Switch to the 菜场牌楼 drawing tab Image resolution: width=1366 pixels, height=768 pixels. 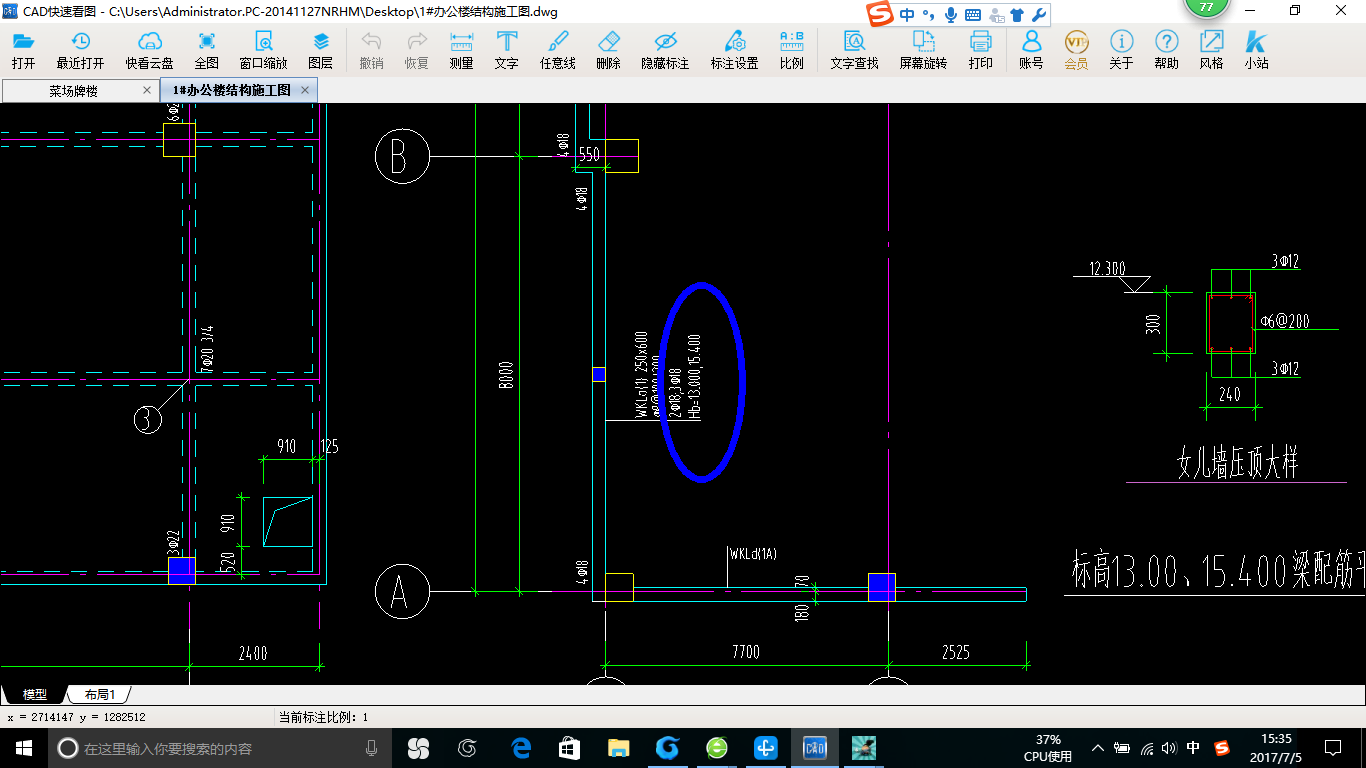74,90
